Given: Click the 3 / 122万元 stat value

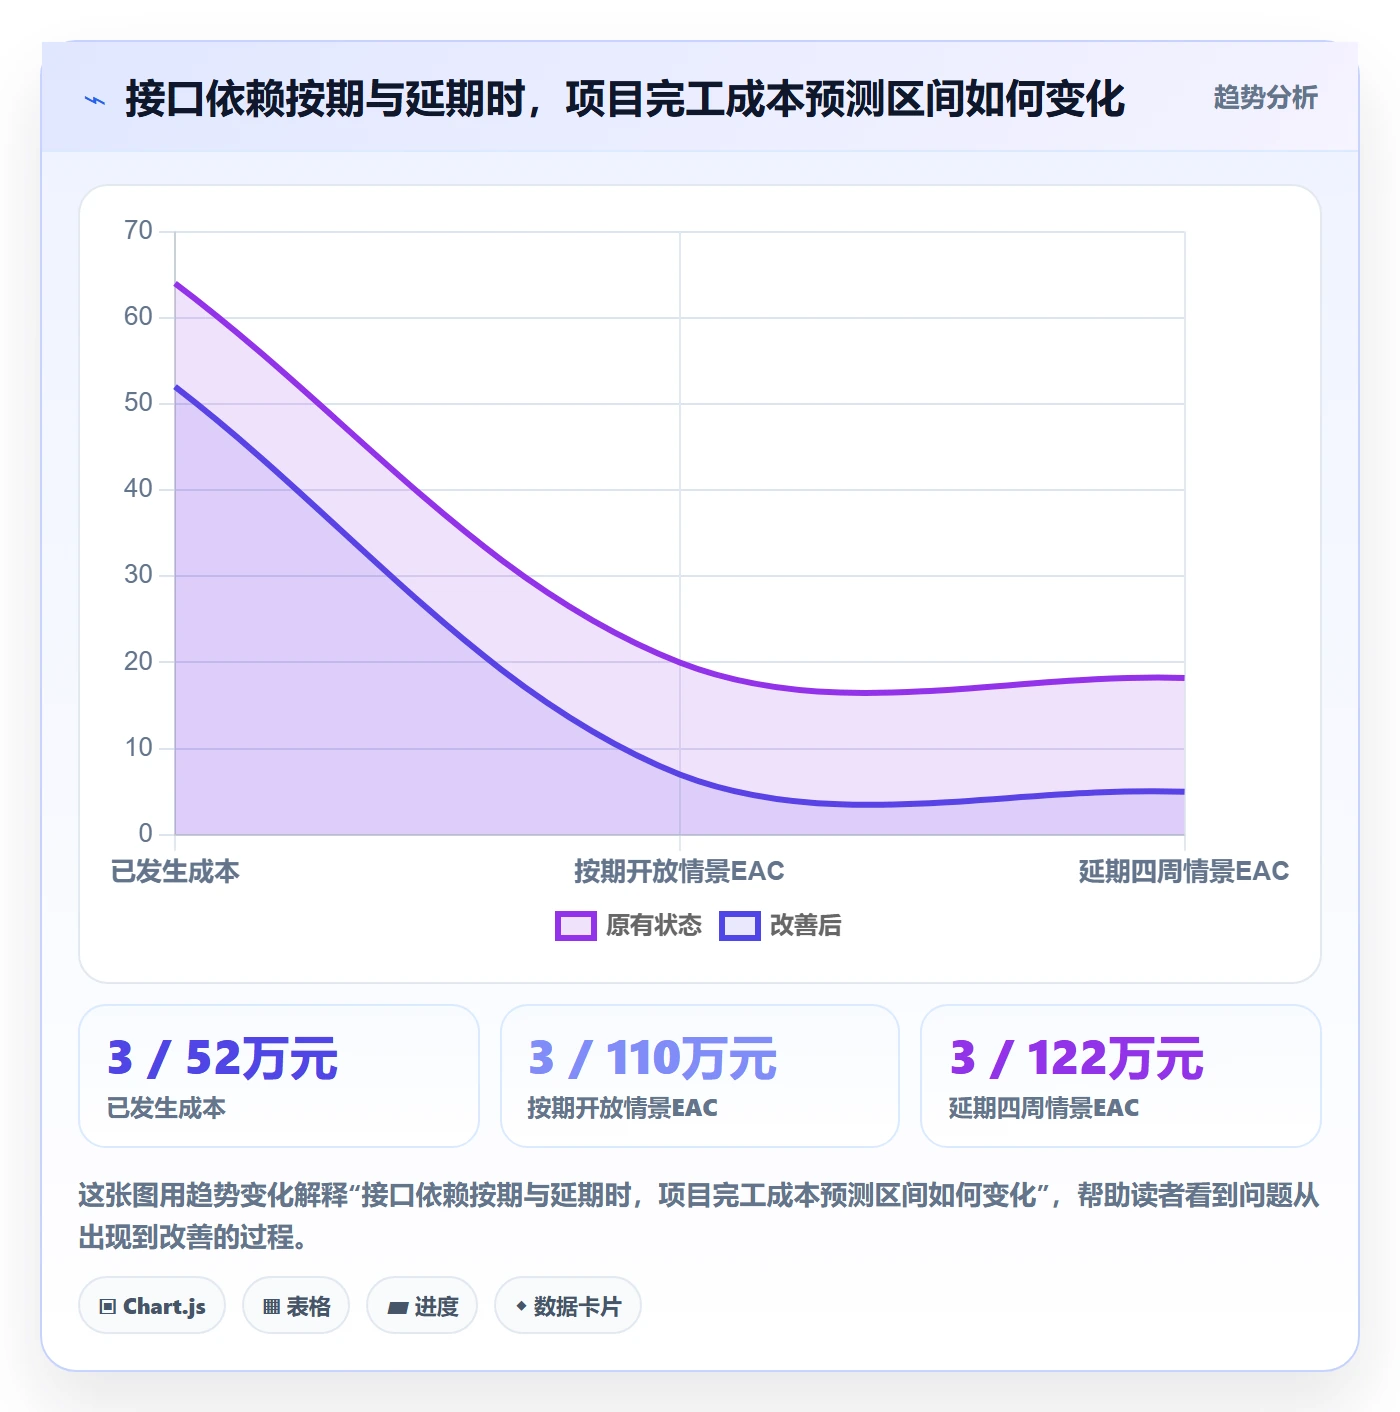Looking at the screenshot, I should 1077,1058.
